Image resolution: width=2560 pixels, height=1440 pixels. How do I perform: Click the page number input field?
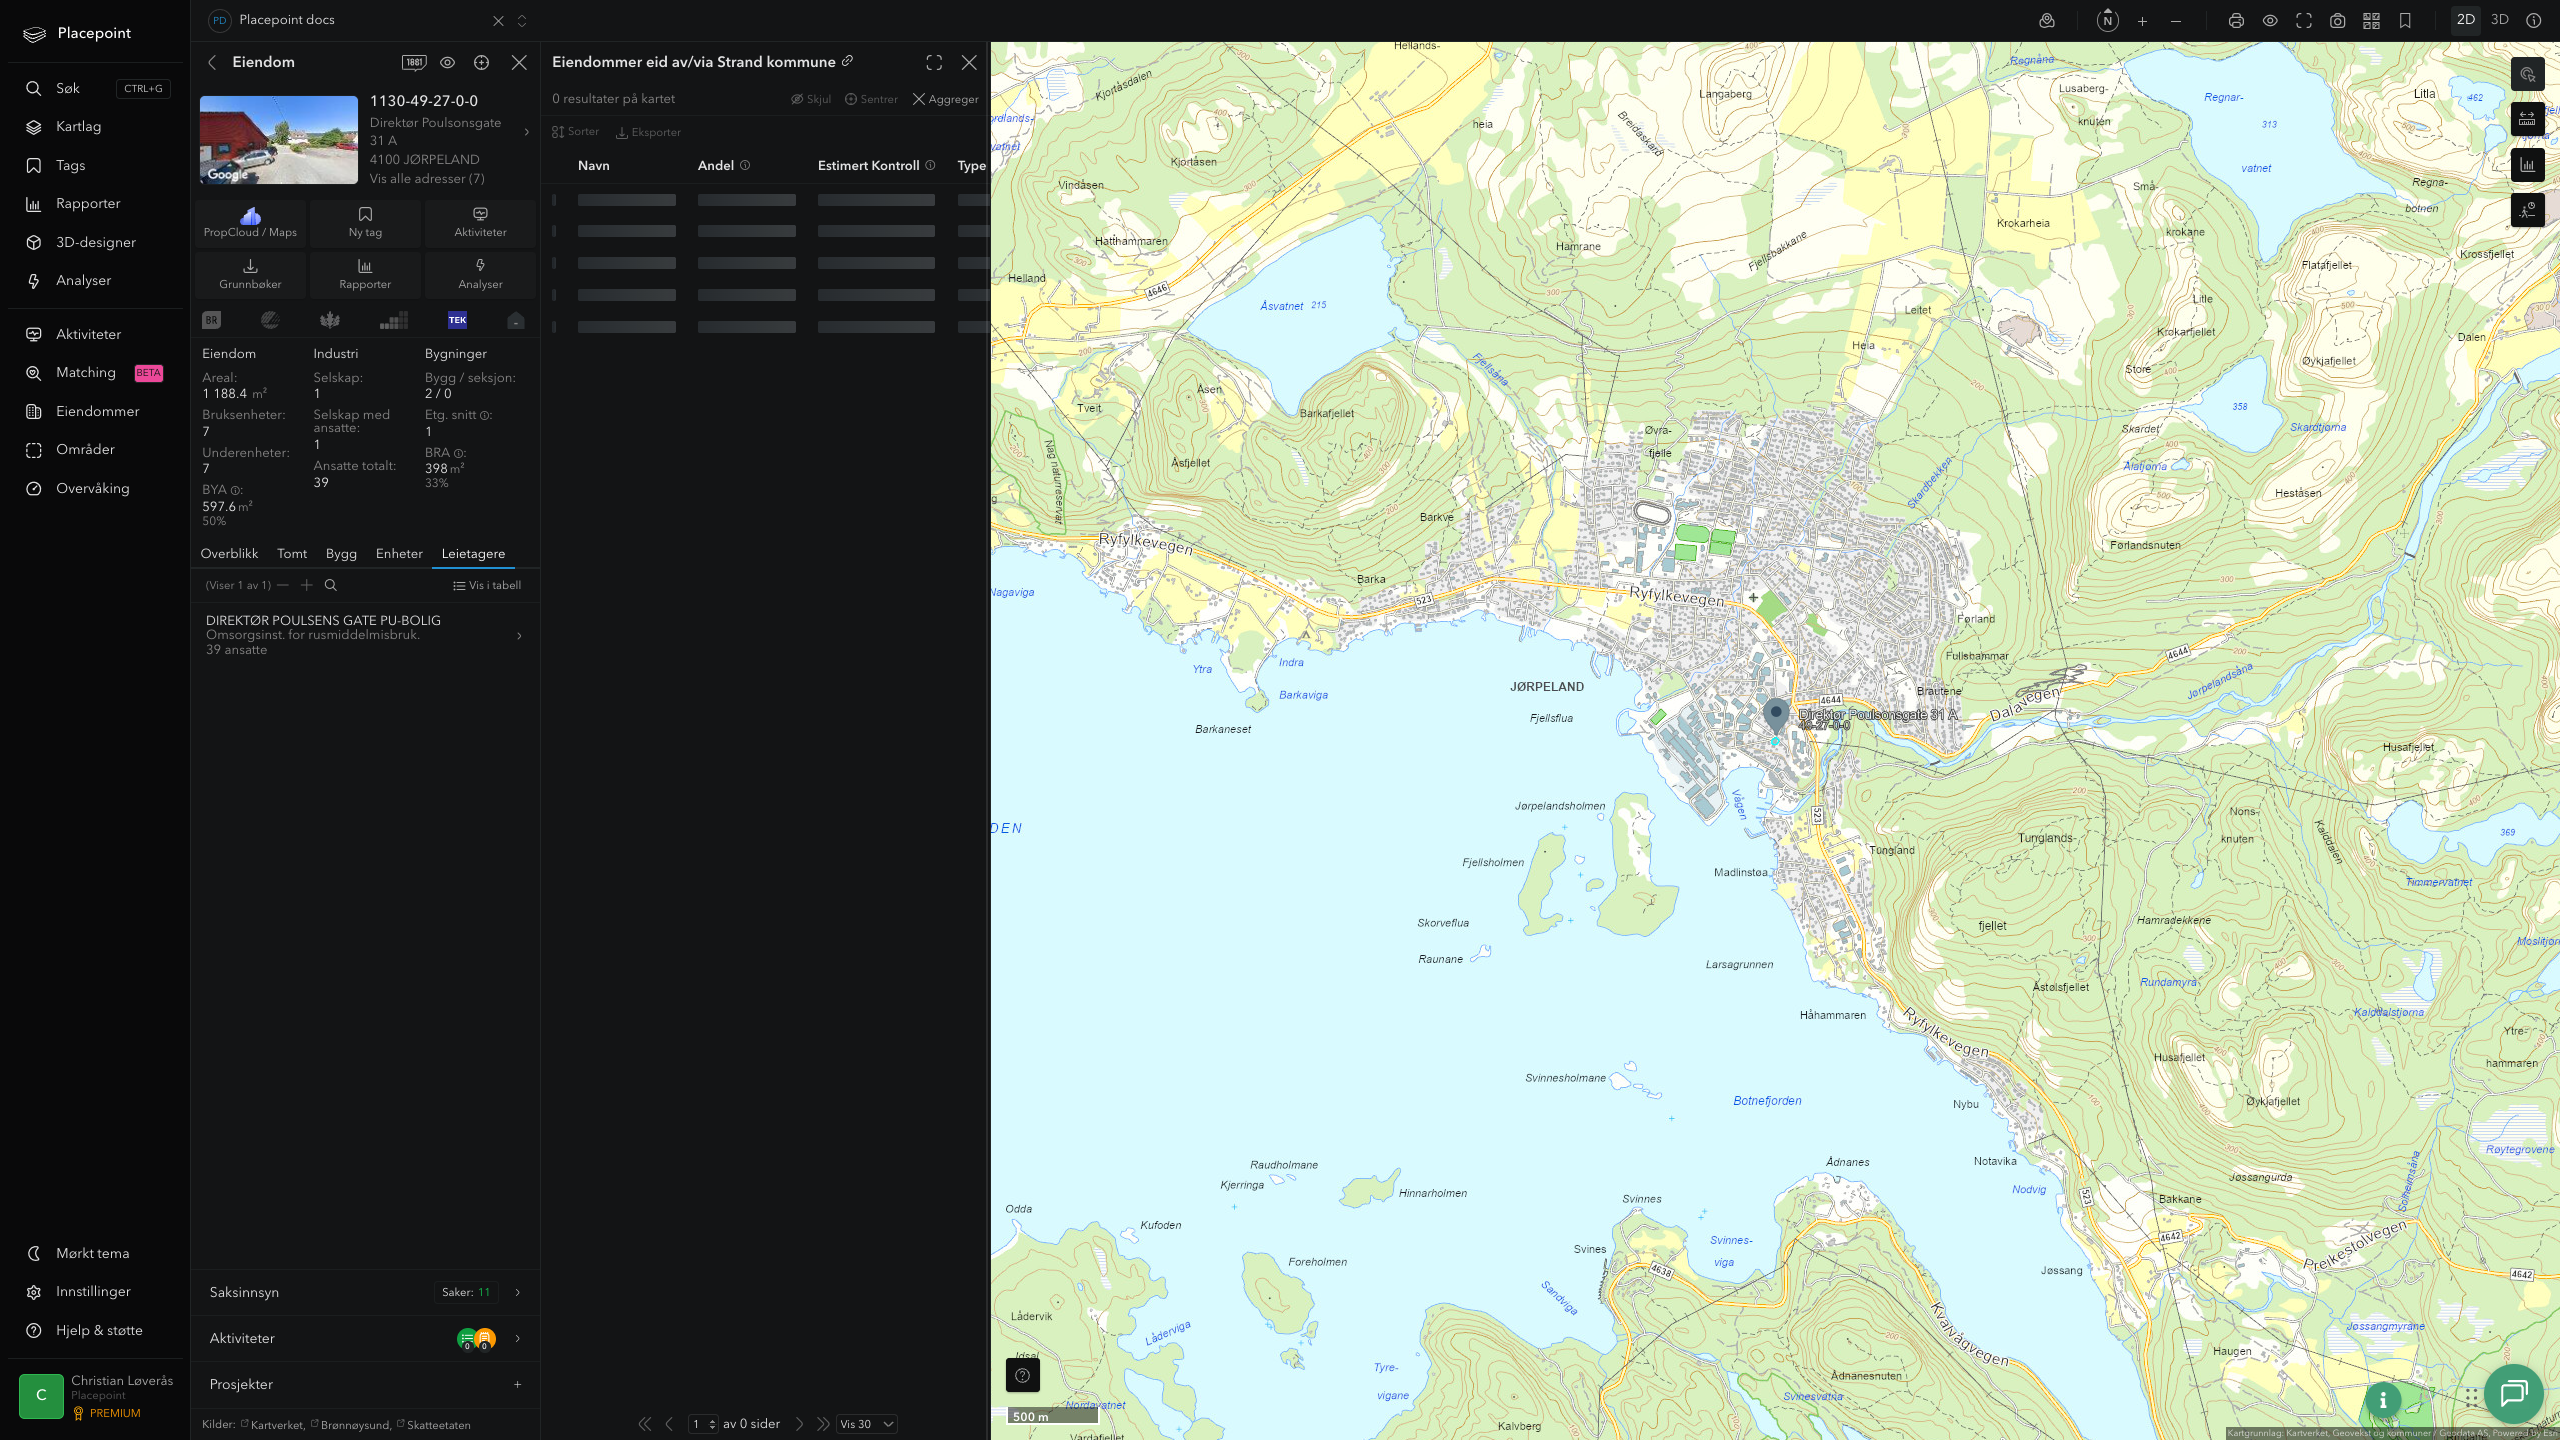click(x=703, y=1424)
